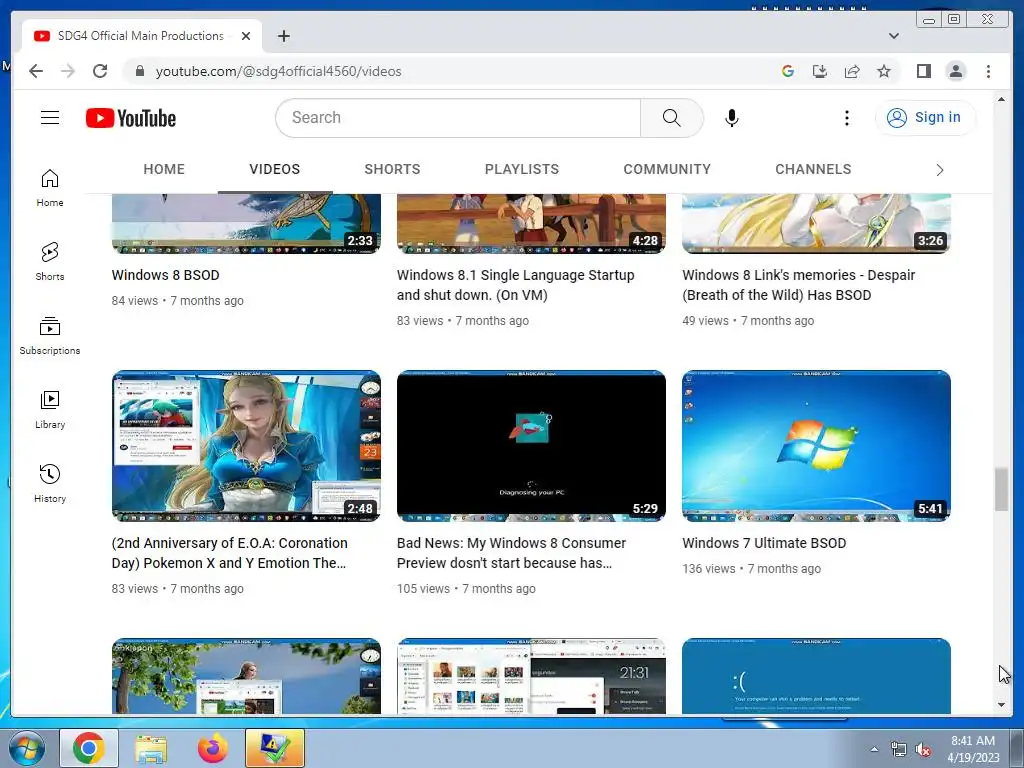Open the tree landscape desktop thumbnail
Screen dimensions: 1024x768
point(246,676)
